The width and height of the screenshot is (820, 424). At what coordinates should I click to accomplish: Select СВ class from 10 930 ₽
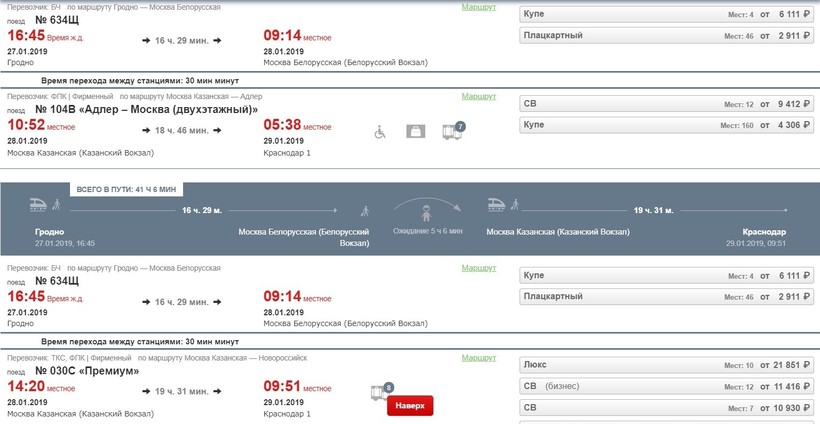[666, 407]
